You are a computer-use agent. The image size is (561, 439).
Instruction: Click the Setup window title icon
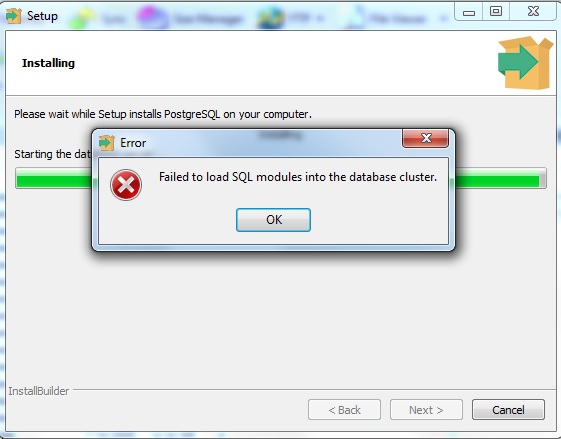[x=14, y=16]
